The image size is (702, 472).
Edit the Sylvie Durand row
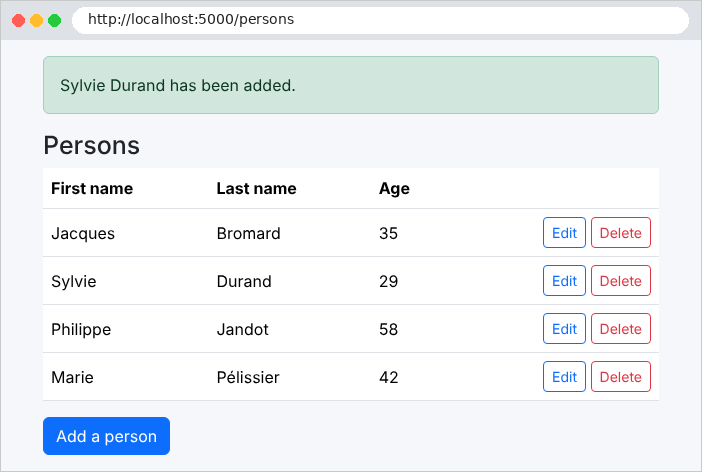pyautogui.click(x=564, y=280)
